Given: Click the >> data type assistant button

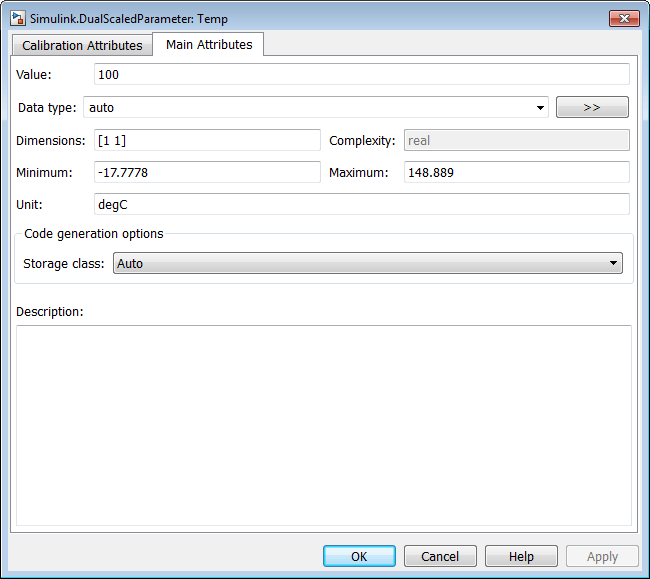Looking at the screenshot, I should pos(592,107).
